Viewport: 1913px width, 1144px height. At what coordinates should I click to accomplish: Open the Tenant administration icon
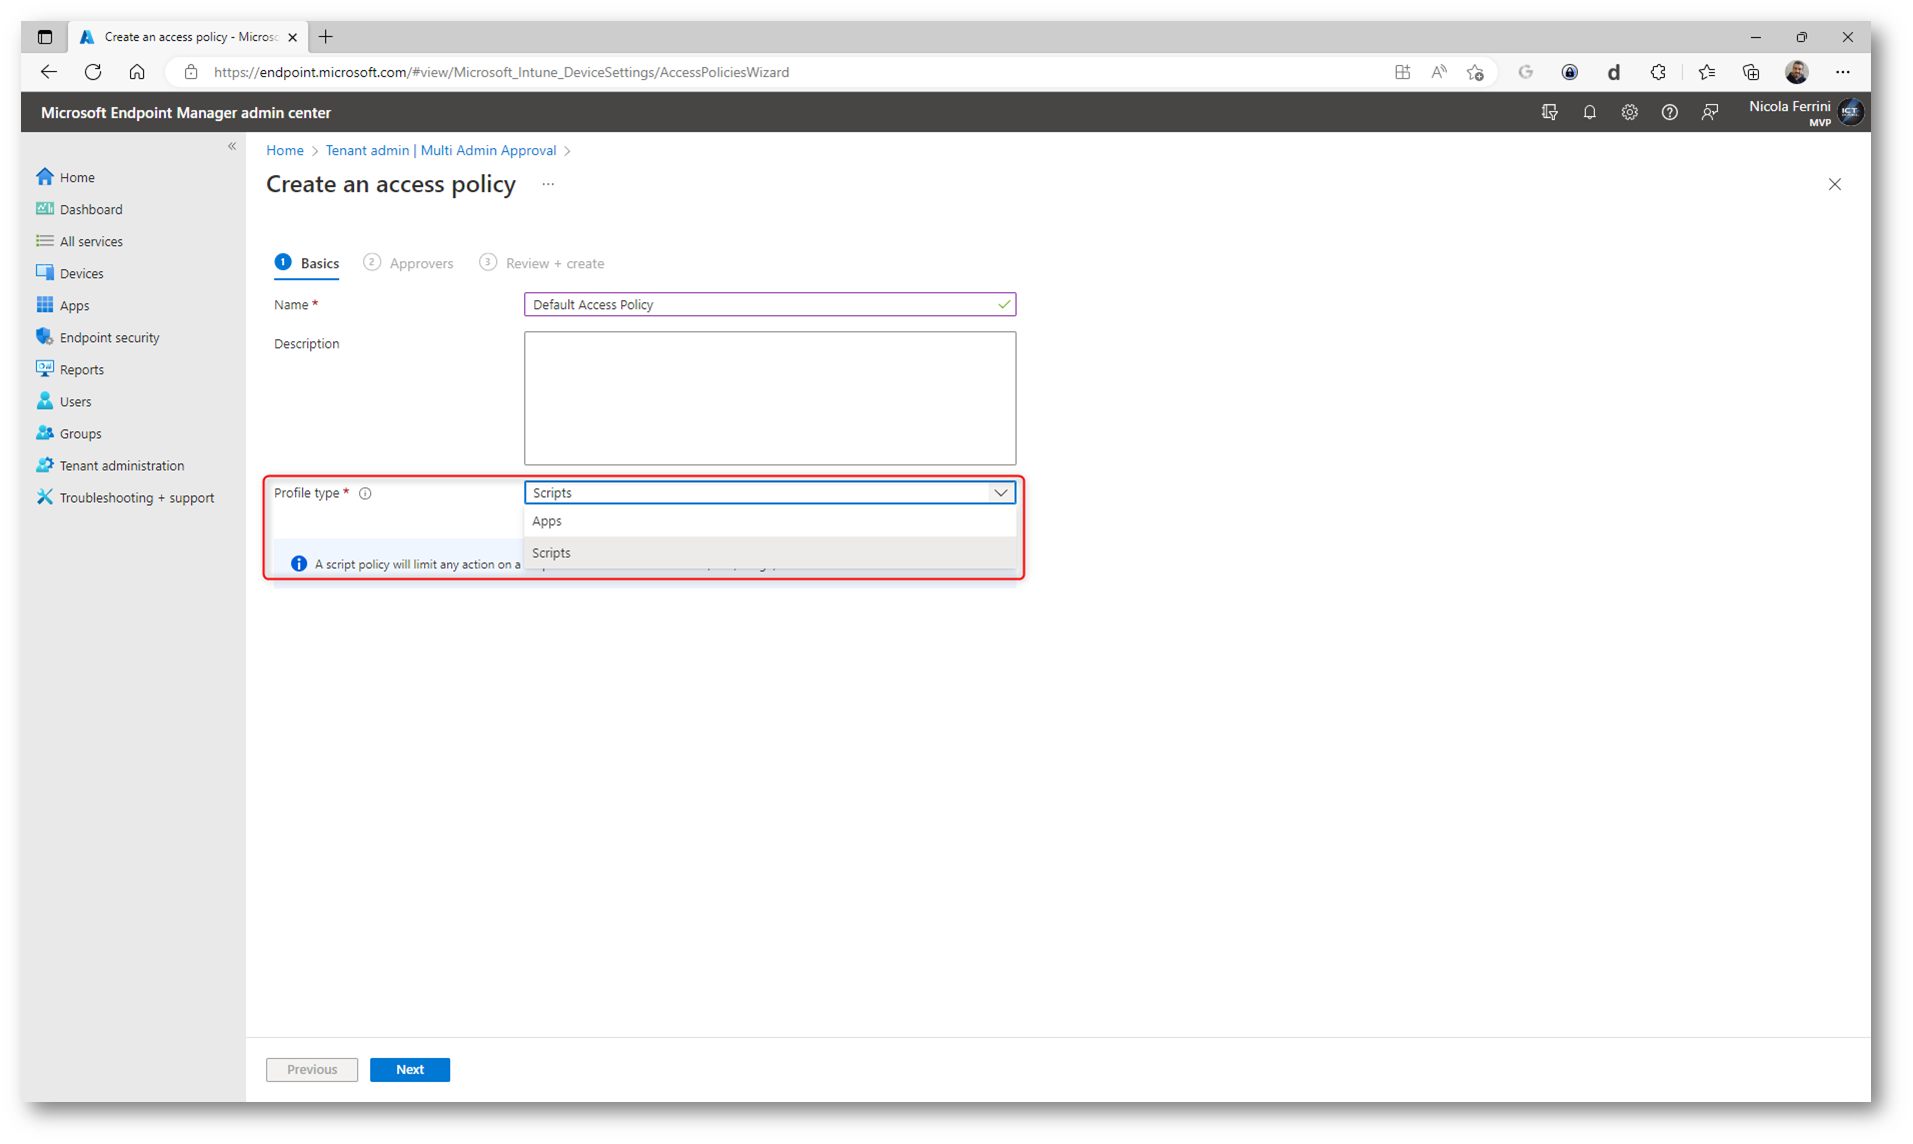tap(45, 465)
